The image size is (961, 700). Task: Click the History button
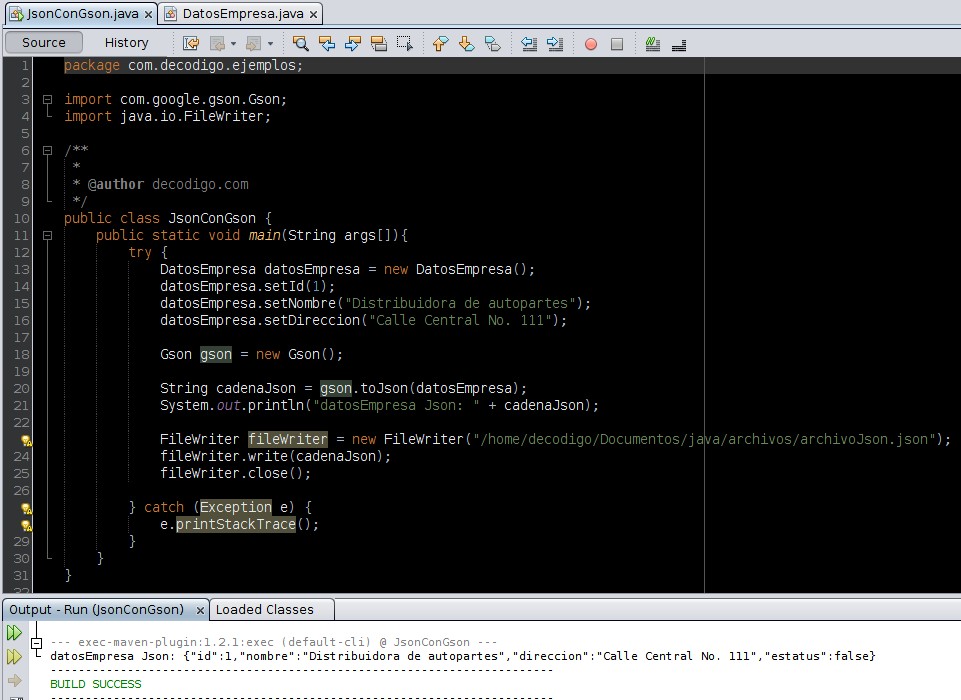(126, 42)
